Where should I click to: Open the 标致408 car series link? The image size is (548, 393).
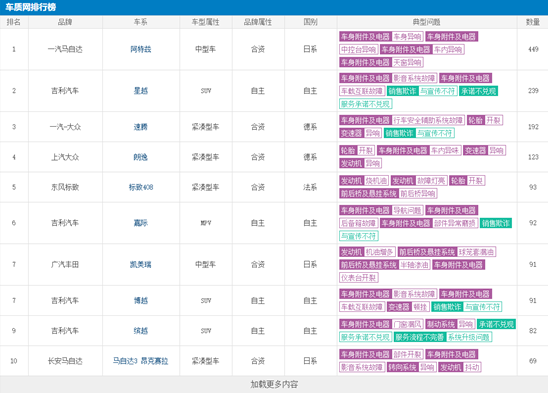coord(141,187)
